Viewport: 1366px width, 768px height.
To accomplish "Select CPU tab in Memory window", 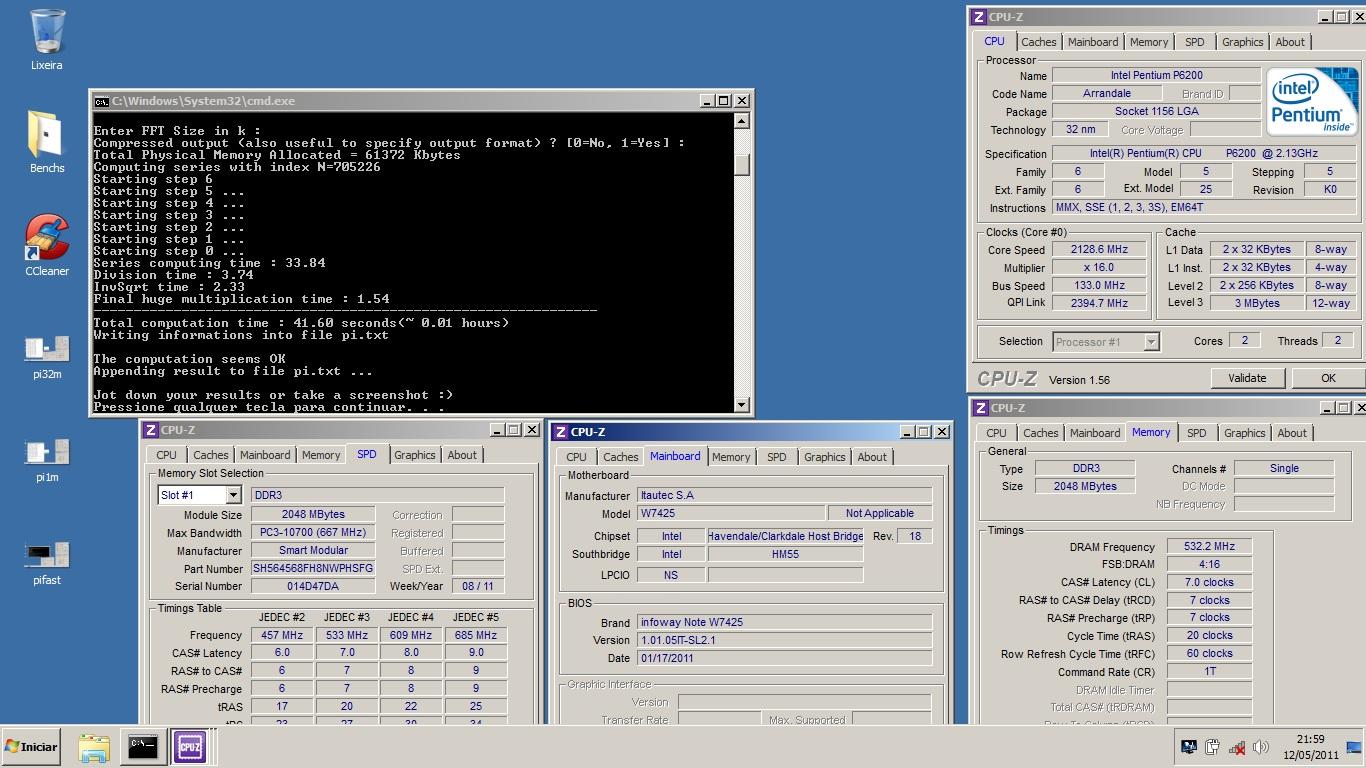I will 996,433.
